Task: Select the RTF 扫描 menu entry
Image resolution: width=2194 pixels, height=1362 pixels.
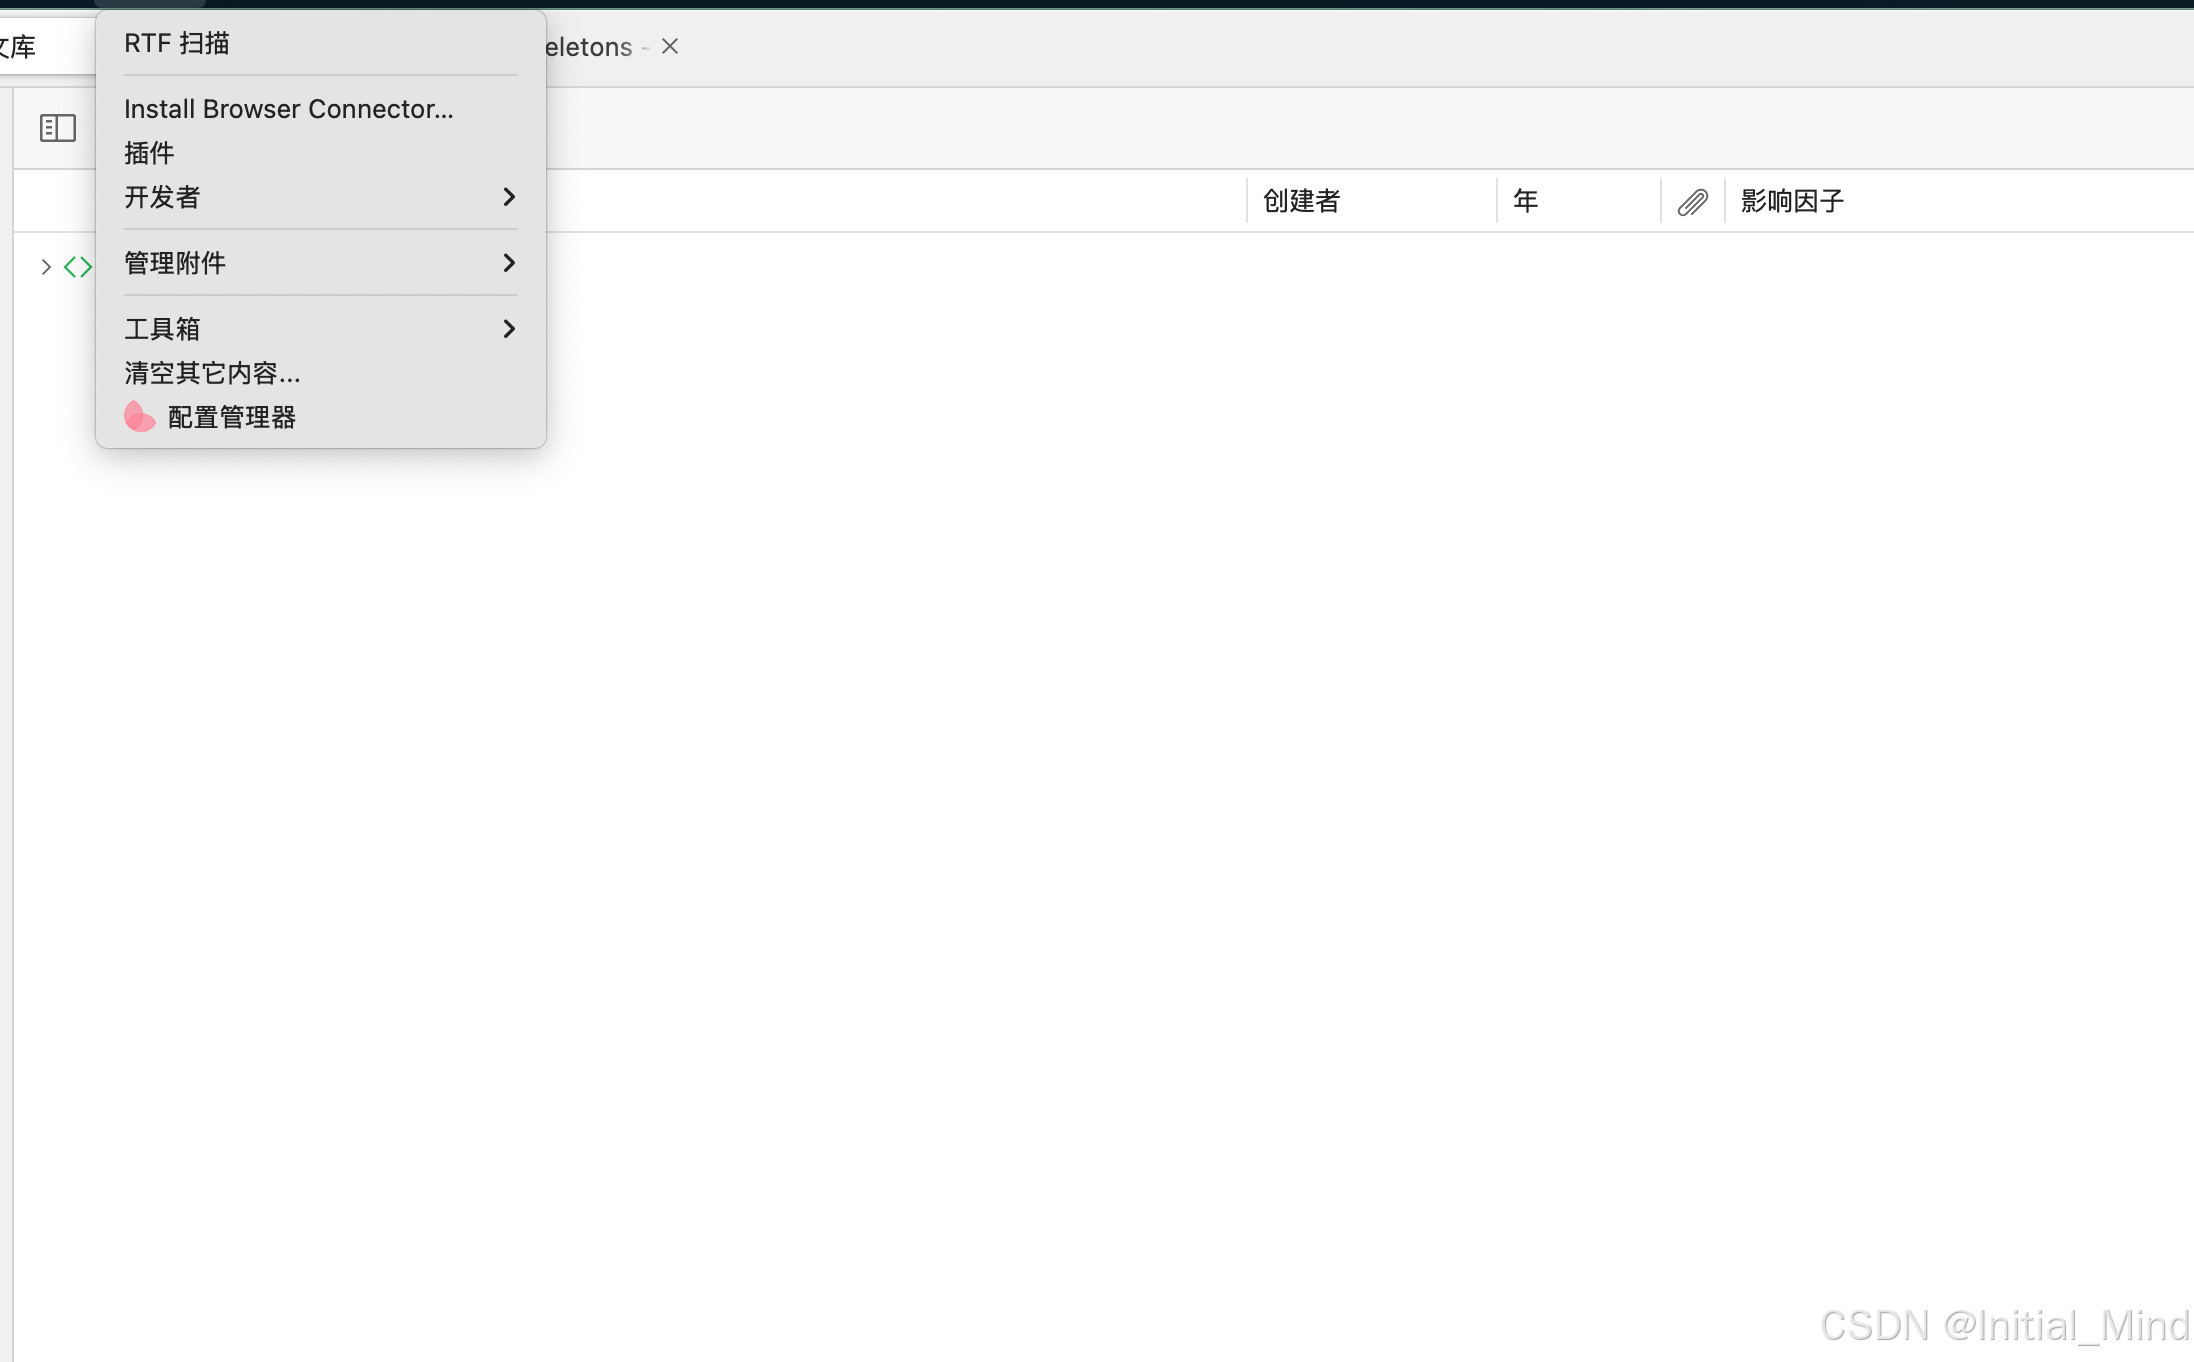Action: coord(177,43)
